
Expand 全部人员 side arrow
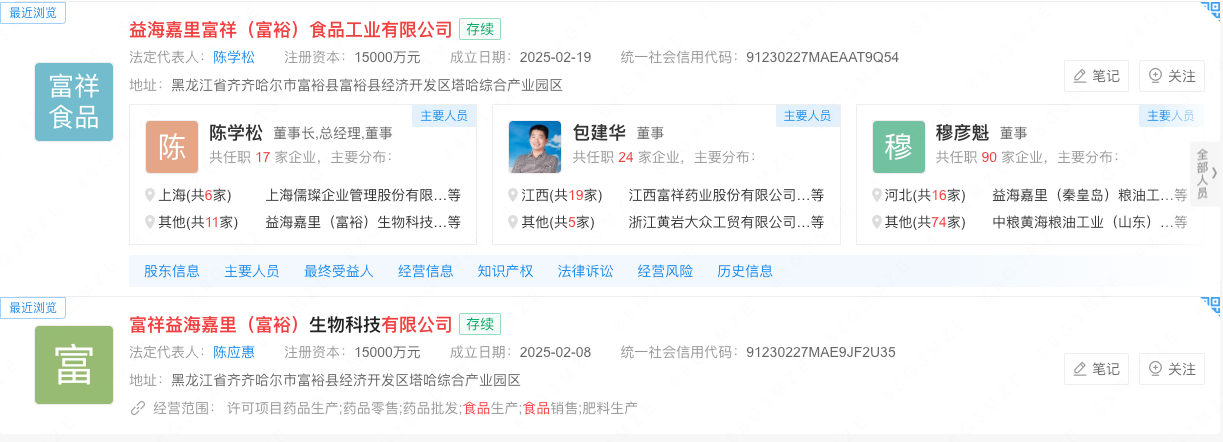click(x=1205, y=174)
